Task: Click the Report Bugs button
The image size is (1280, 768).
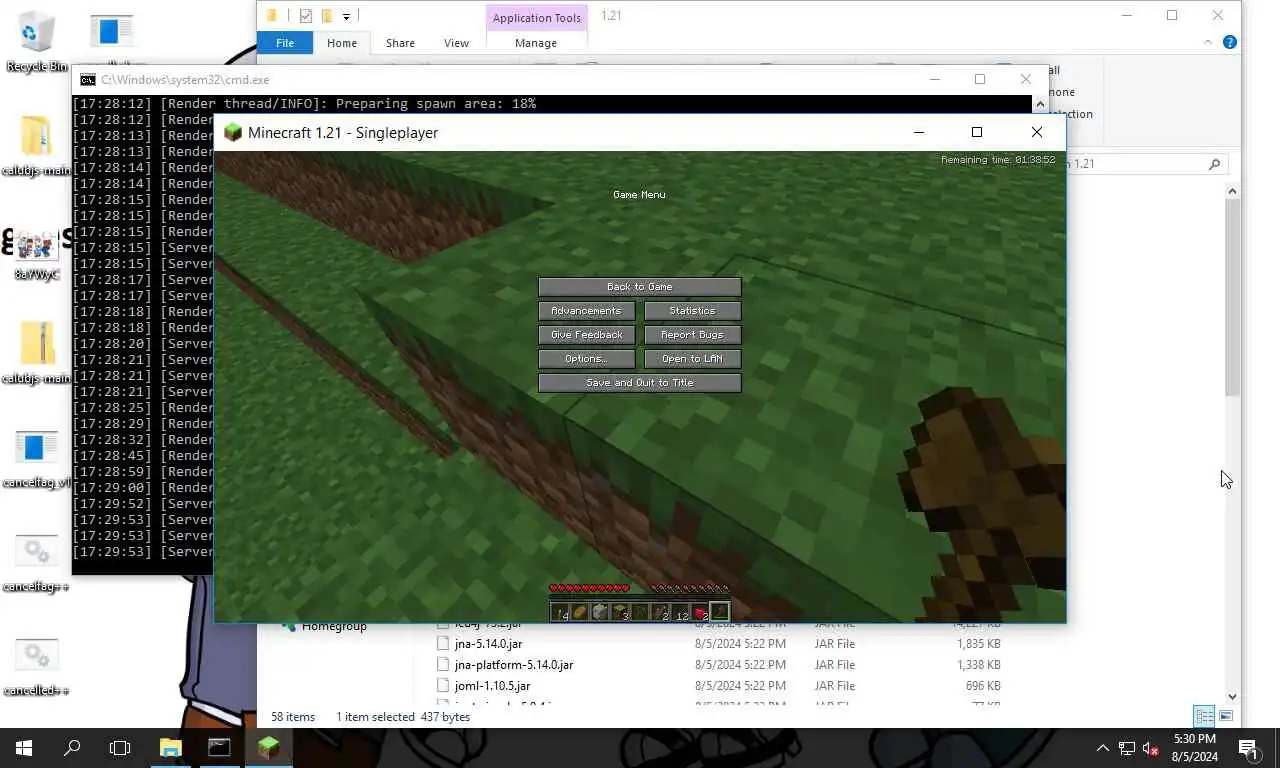Action: (x=692, y=335)
